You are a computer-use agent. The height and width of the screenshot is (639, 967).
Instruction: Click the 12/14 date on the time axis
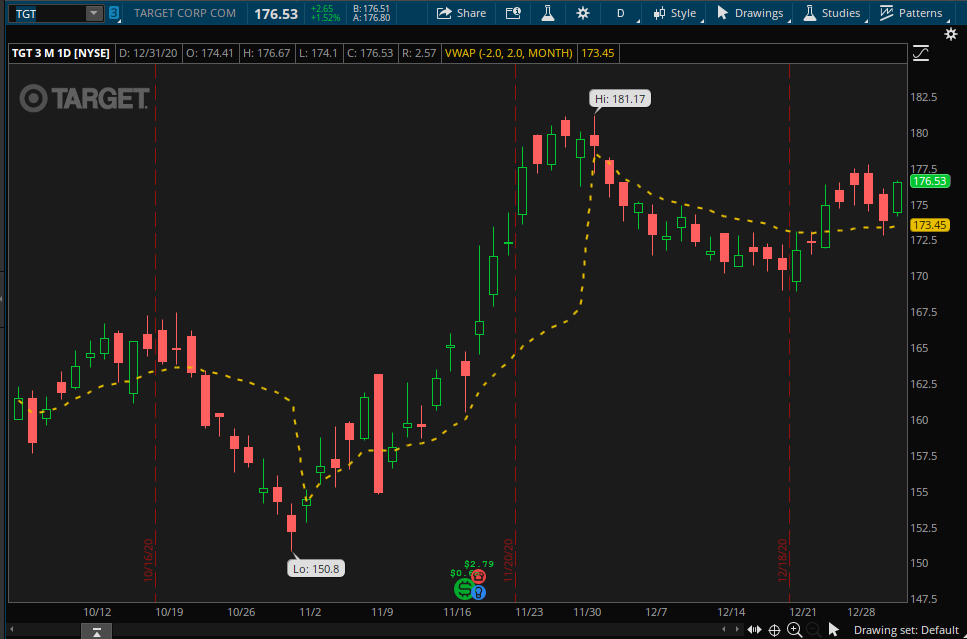730,612
